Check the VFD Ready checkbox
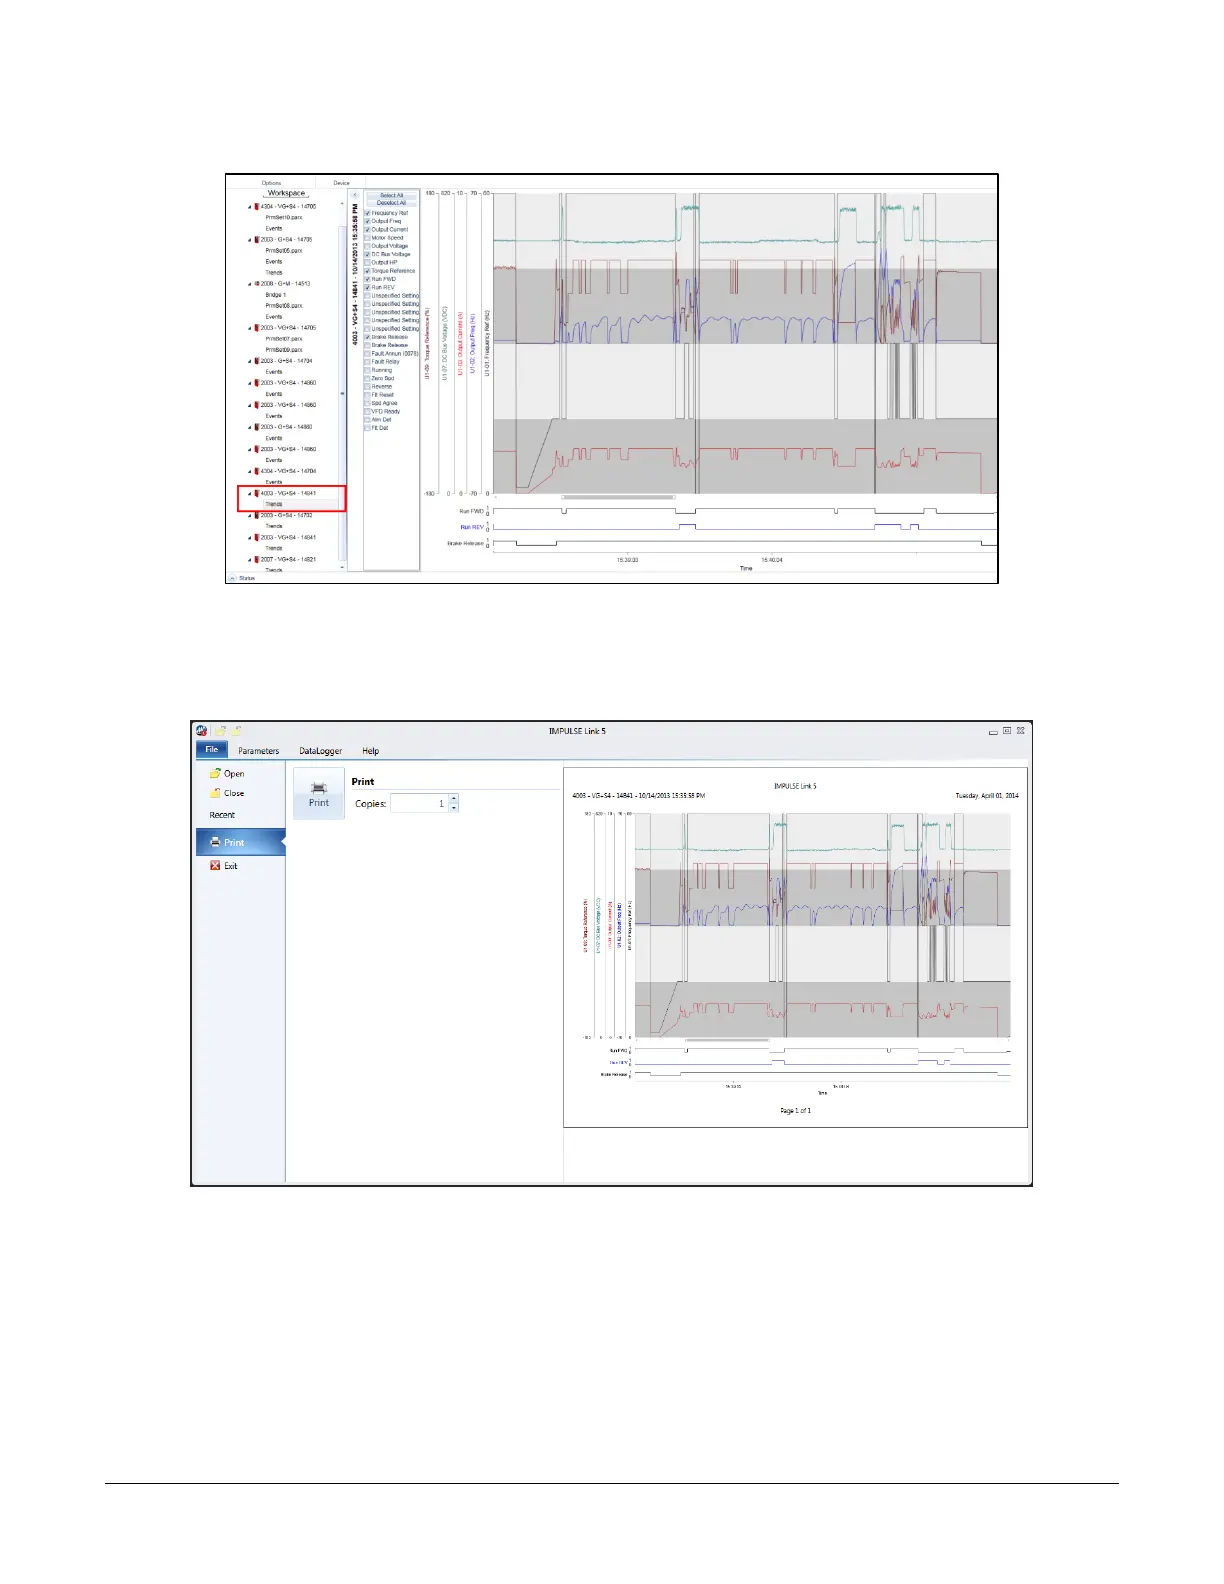The height and width of the screenshot is (1584, 1224). point(368,411)
